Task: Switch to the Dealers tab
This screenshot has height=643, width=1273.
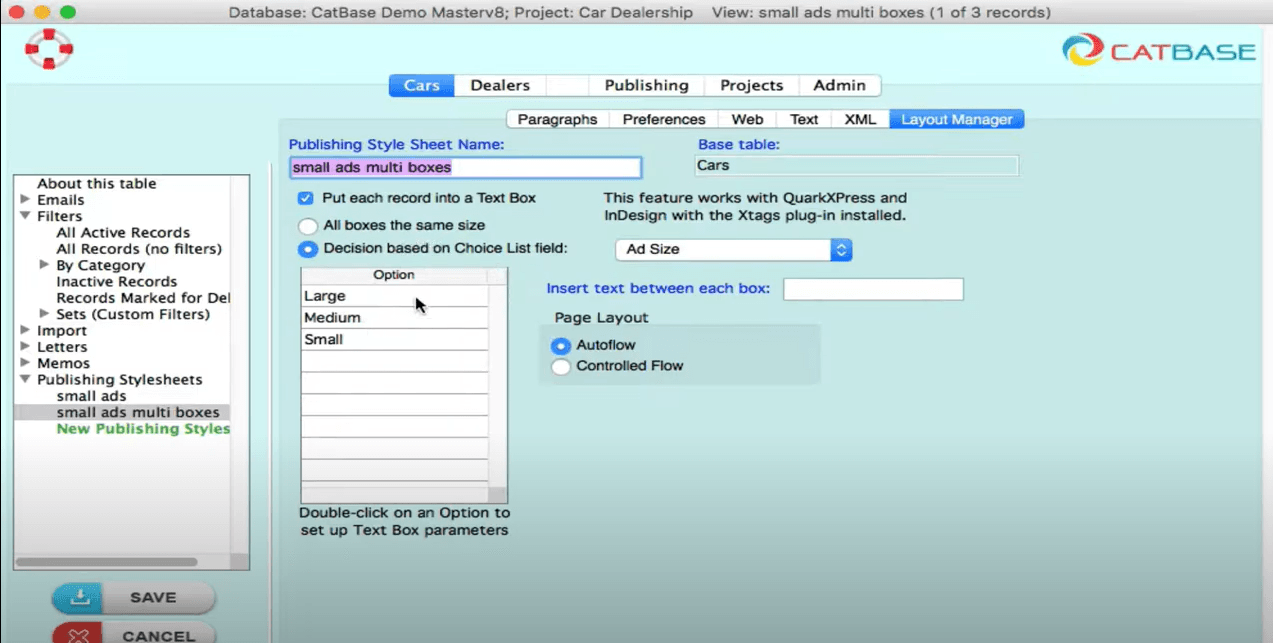Action: pos(500,85)
